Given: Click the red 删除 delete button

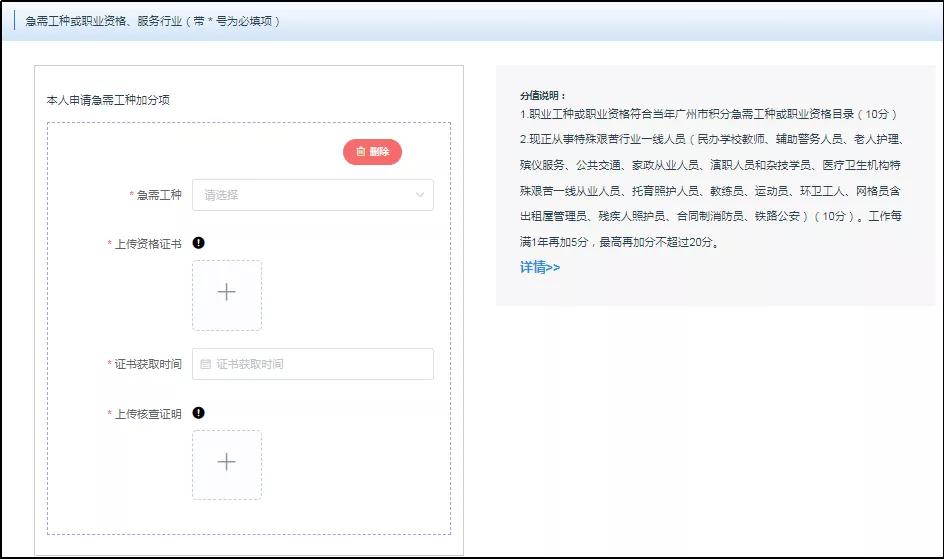Looking at the screenshot, I should pos(372,152).
